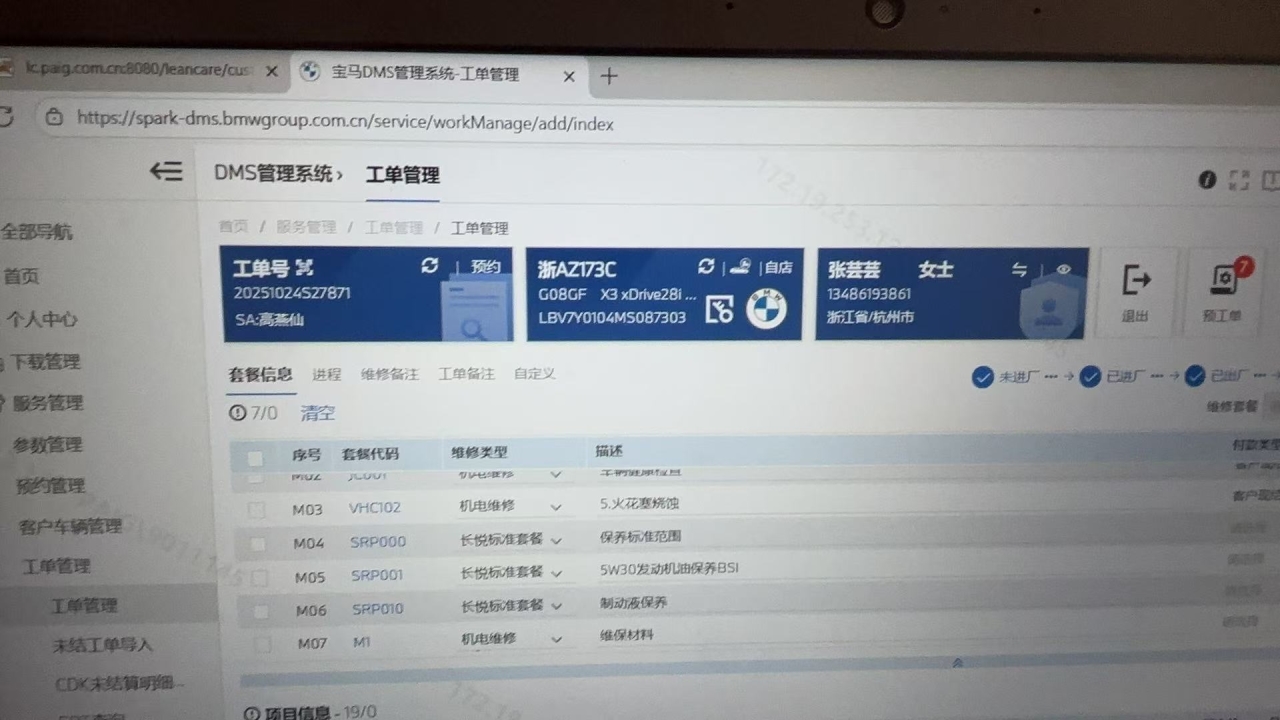Open the 维修类型 dropdown for row M07
This screenshot has height=720, width=1280.
pos(556,640)
